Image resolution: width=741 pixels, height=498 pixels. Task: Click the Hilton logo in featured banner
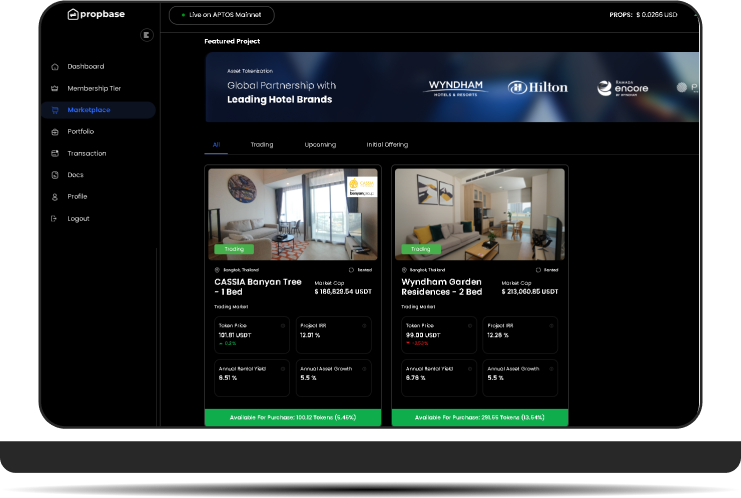click(537, 88)
